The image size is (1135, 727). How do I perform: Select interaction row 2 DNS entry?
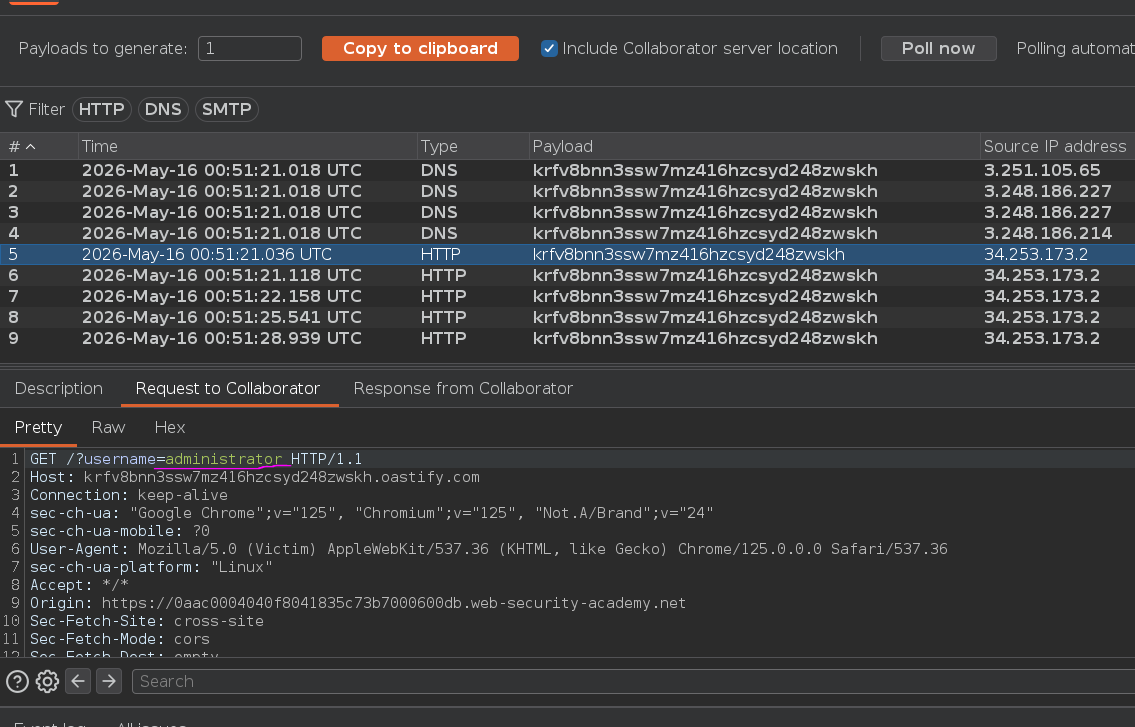[x=568, y=191]
